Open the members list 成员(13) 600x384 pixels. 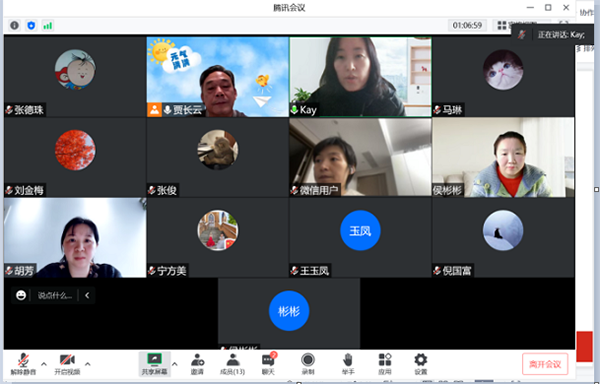pyautogui.click(x=232, y=364)
